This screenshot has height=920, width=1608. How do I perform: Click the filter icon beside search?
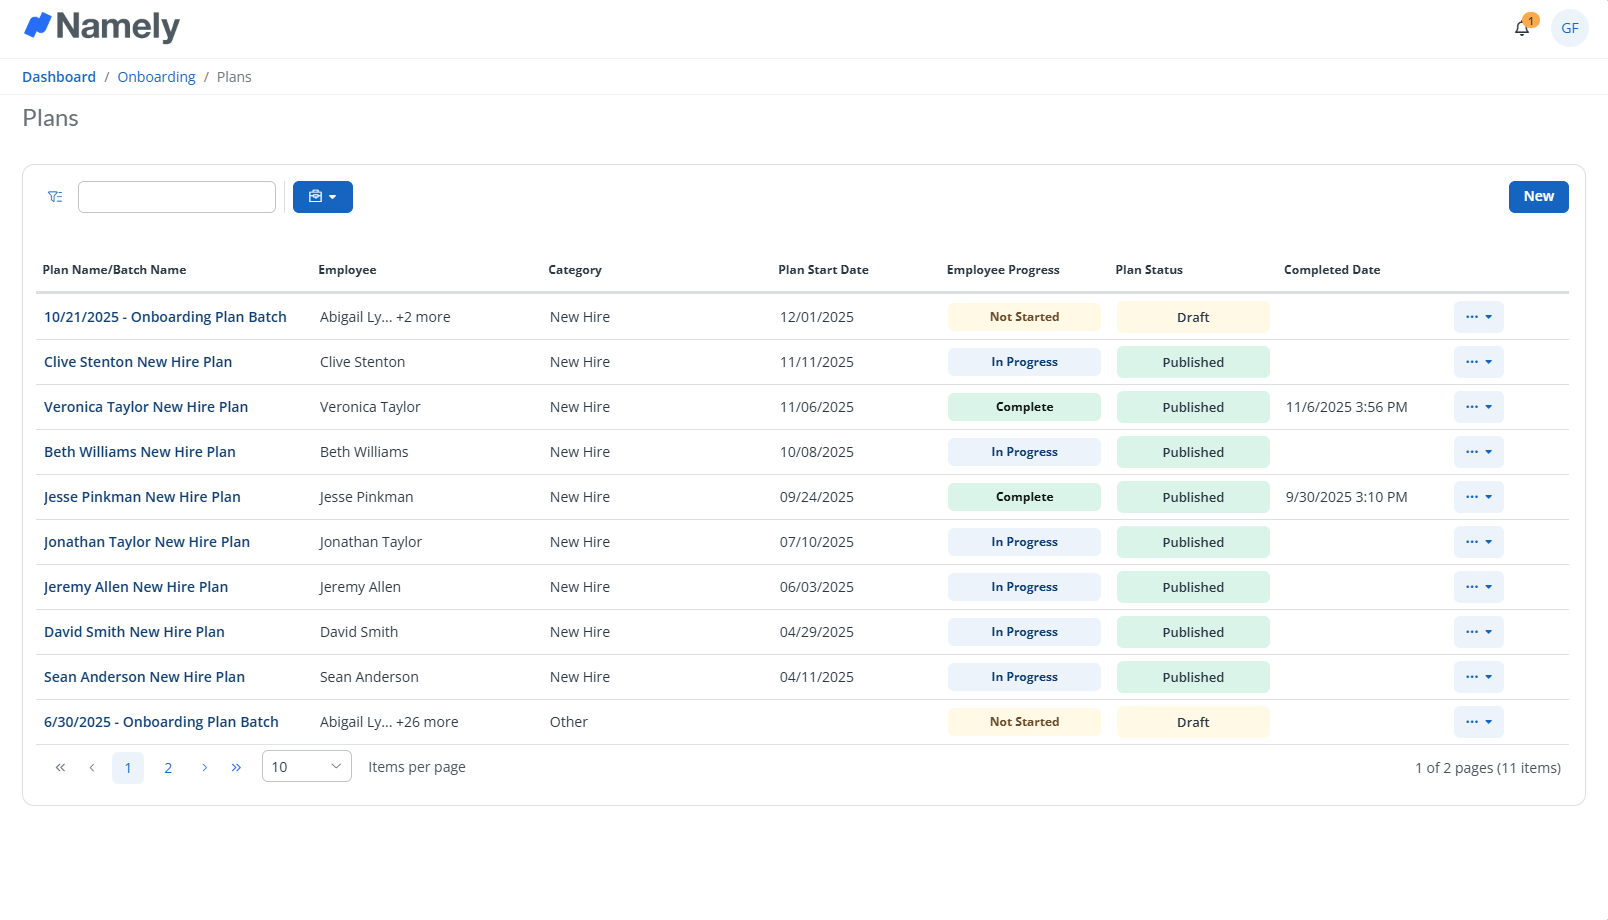click(55, 197)
